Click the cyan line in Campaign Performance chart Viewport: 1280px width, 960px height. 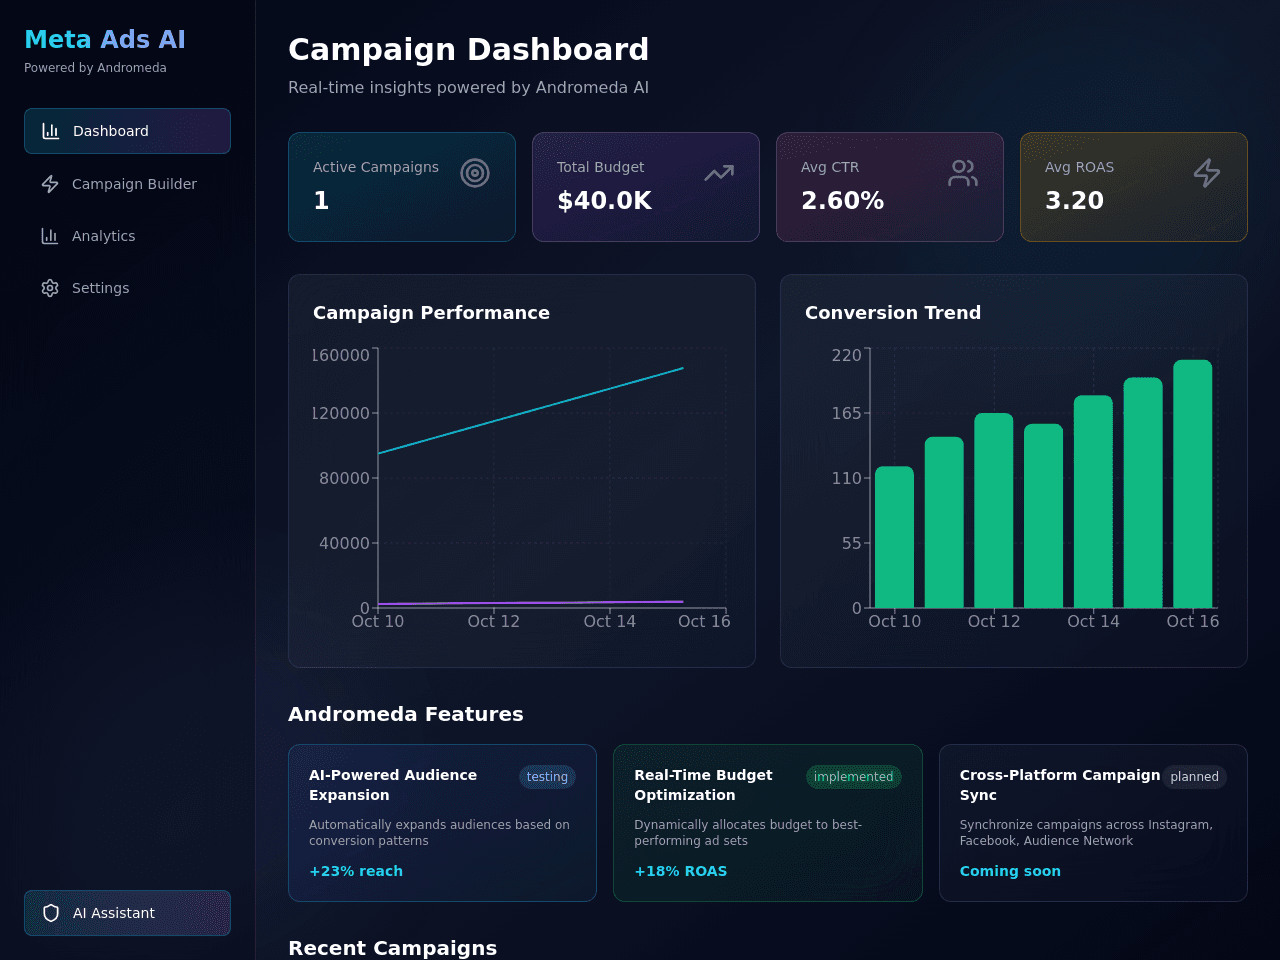click(530, 411)
